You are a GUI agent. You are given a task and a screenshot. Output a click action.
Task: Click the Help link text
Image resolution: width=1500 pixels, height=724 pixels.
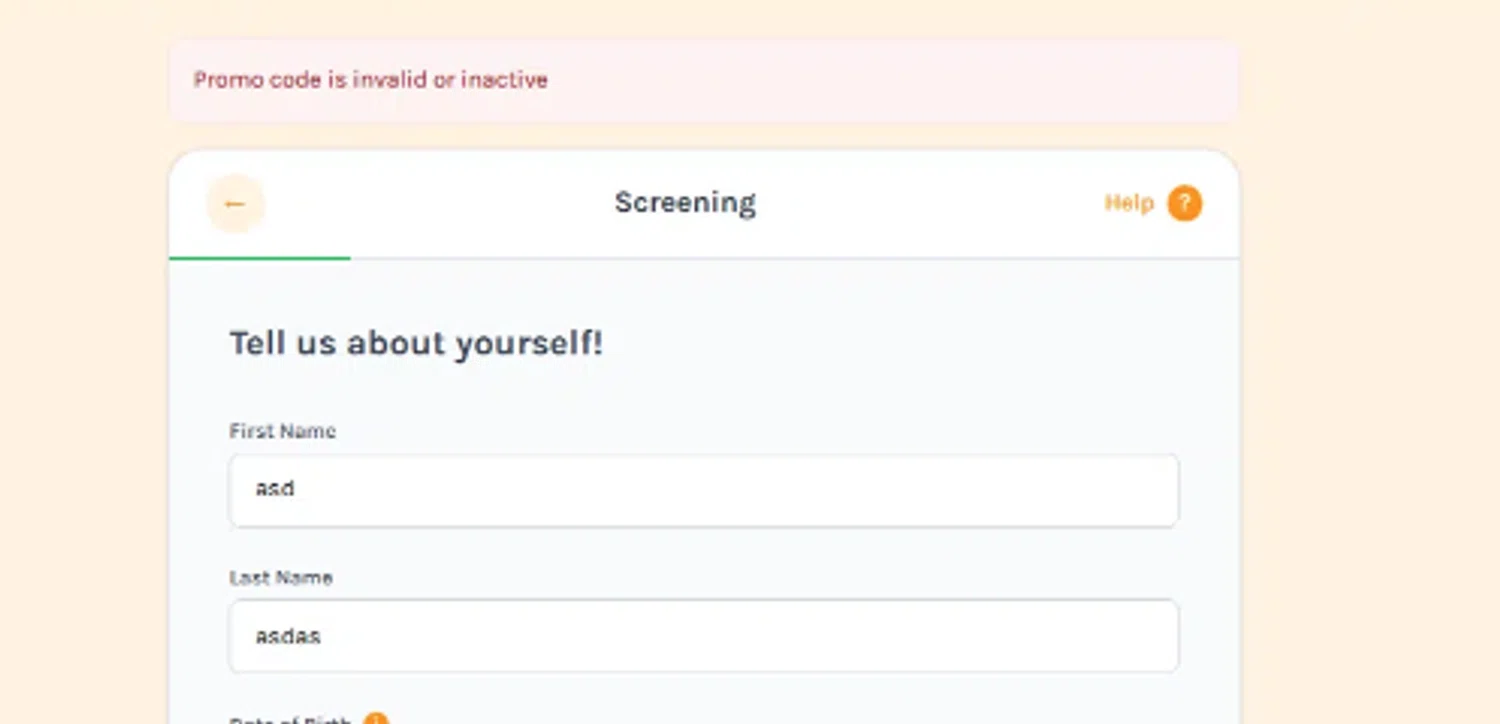coord(1129,203)
